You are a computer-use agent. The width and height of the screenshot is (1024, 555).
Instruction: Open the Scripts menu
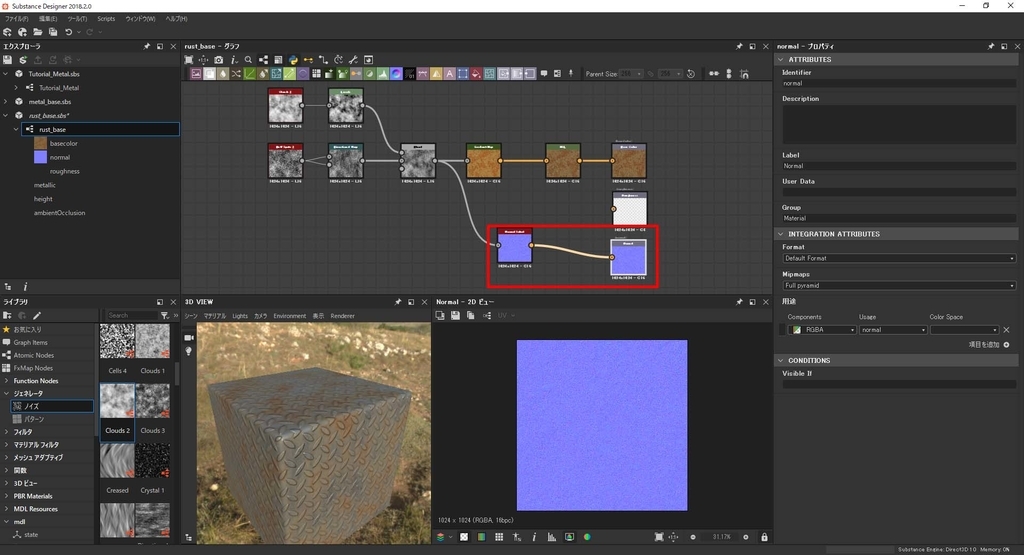(x=105, y=19)
